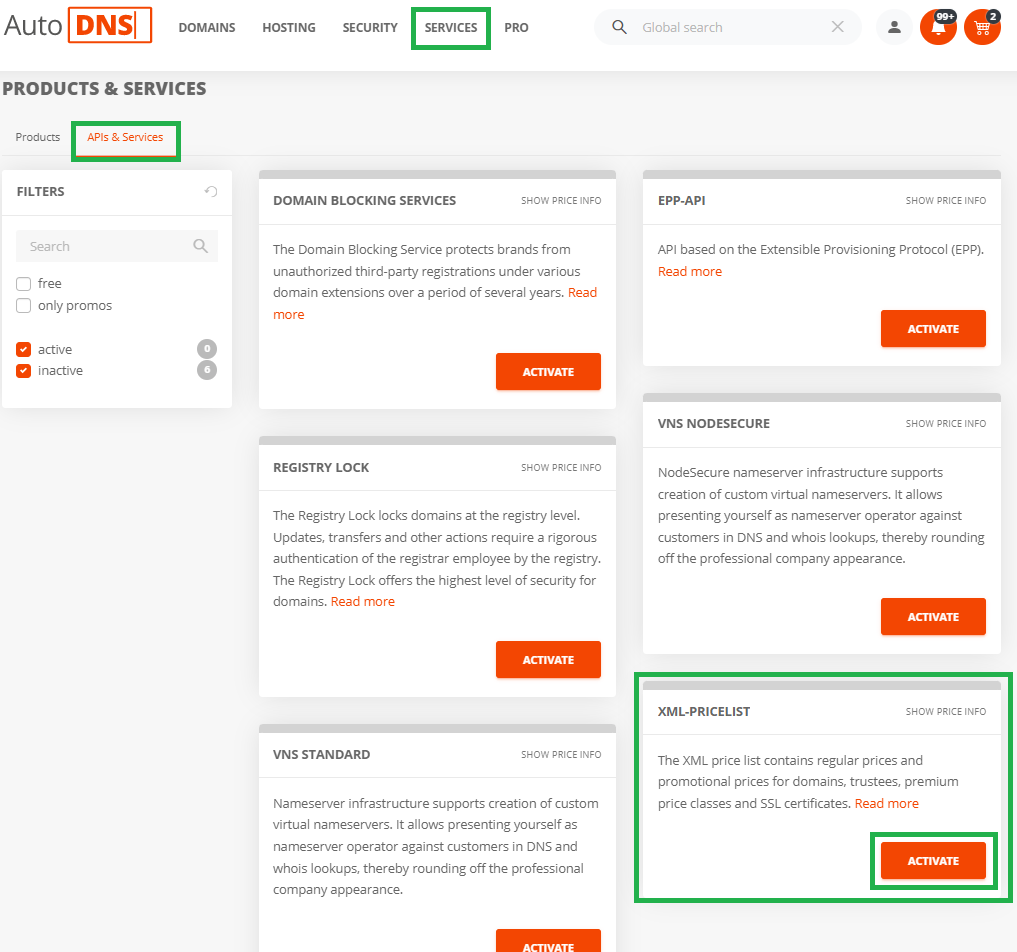Activate VNS NodeSecure
Viewport: 1017px width, 952px height.
933,617
